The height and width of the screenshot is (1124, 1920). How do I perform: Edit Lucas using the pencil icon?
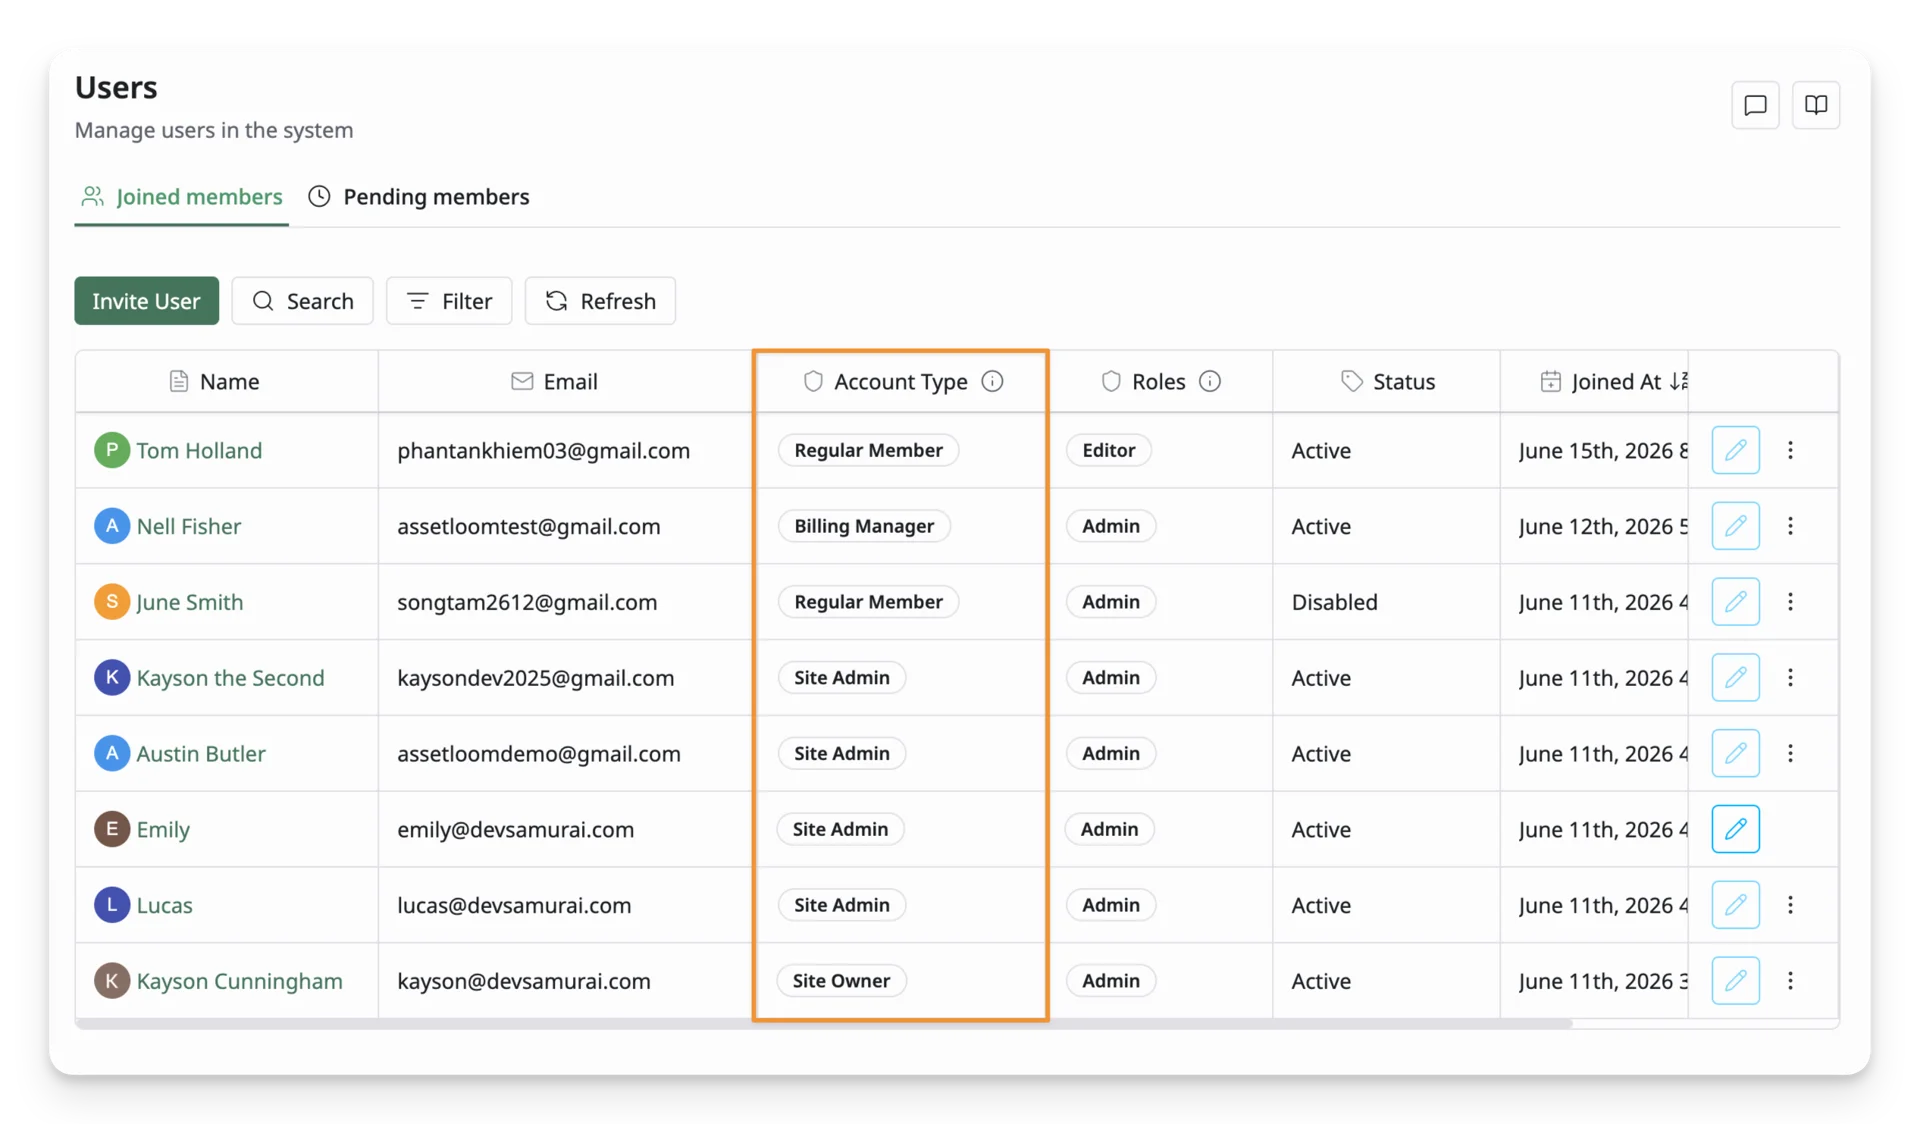pyautogui.click(x=1735, y=905)
